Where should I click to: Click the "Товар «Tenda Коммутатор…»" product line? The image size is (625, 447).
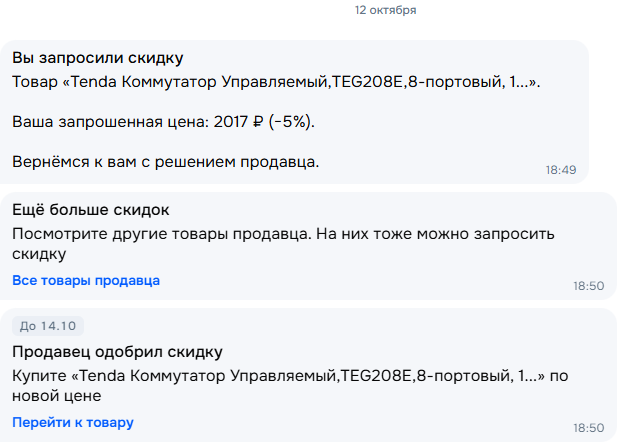pyautogui.click(x=276, y=81)
